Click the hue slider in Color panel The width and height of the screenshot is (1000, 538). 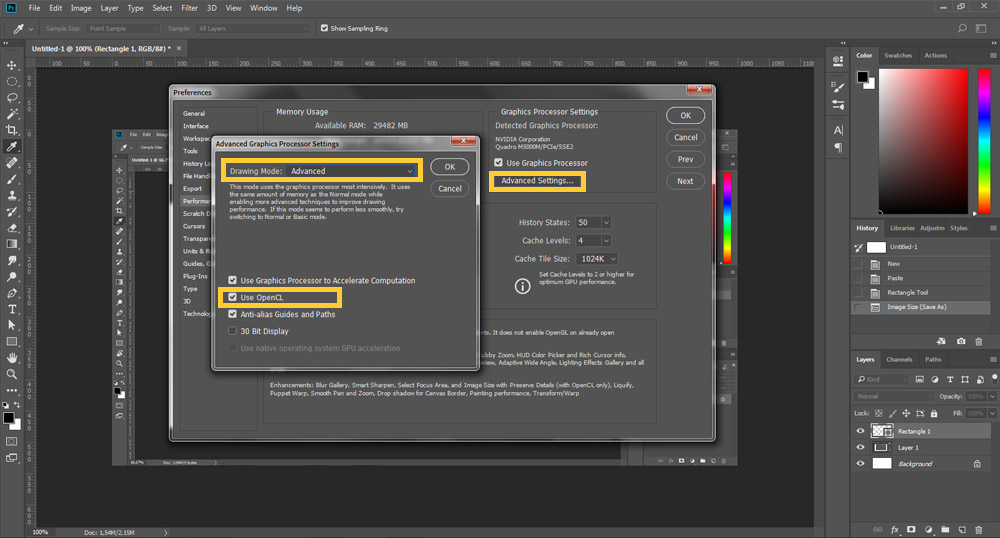click(985, 140)
